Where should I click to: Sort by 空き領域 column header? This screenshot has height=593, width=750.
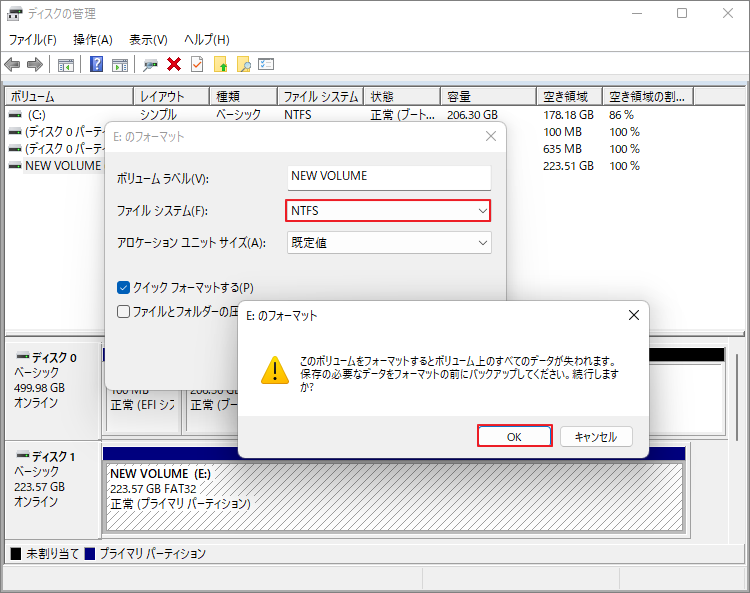click(x=570, y=97)
